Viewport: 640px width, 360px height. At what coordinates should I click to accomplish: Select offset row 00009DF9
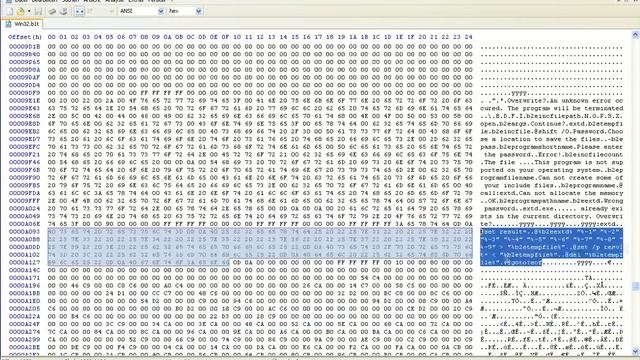coord(25,93)
